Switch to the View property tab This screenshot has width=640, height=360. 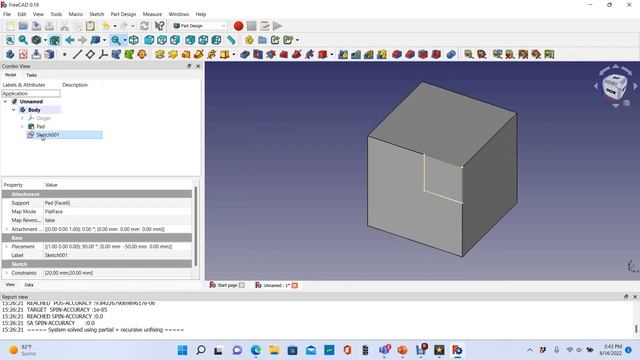point(10,284)
